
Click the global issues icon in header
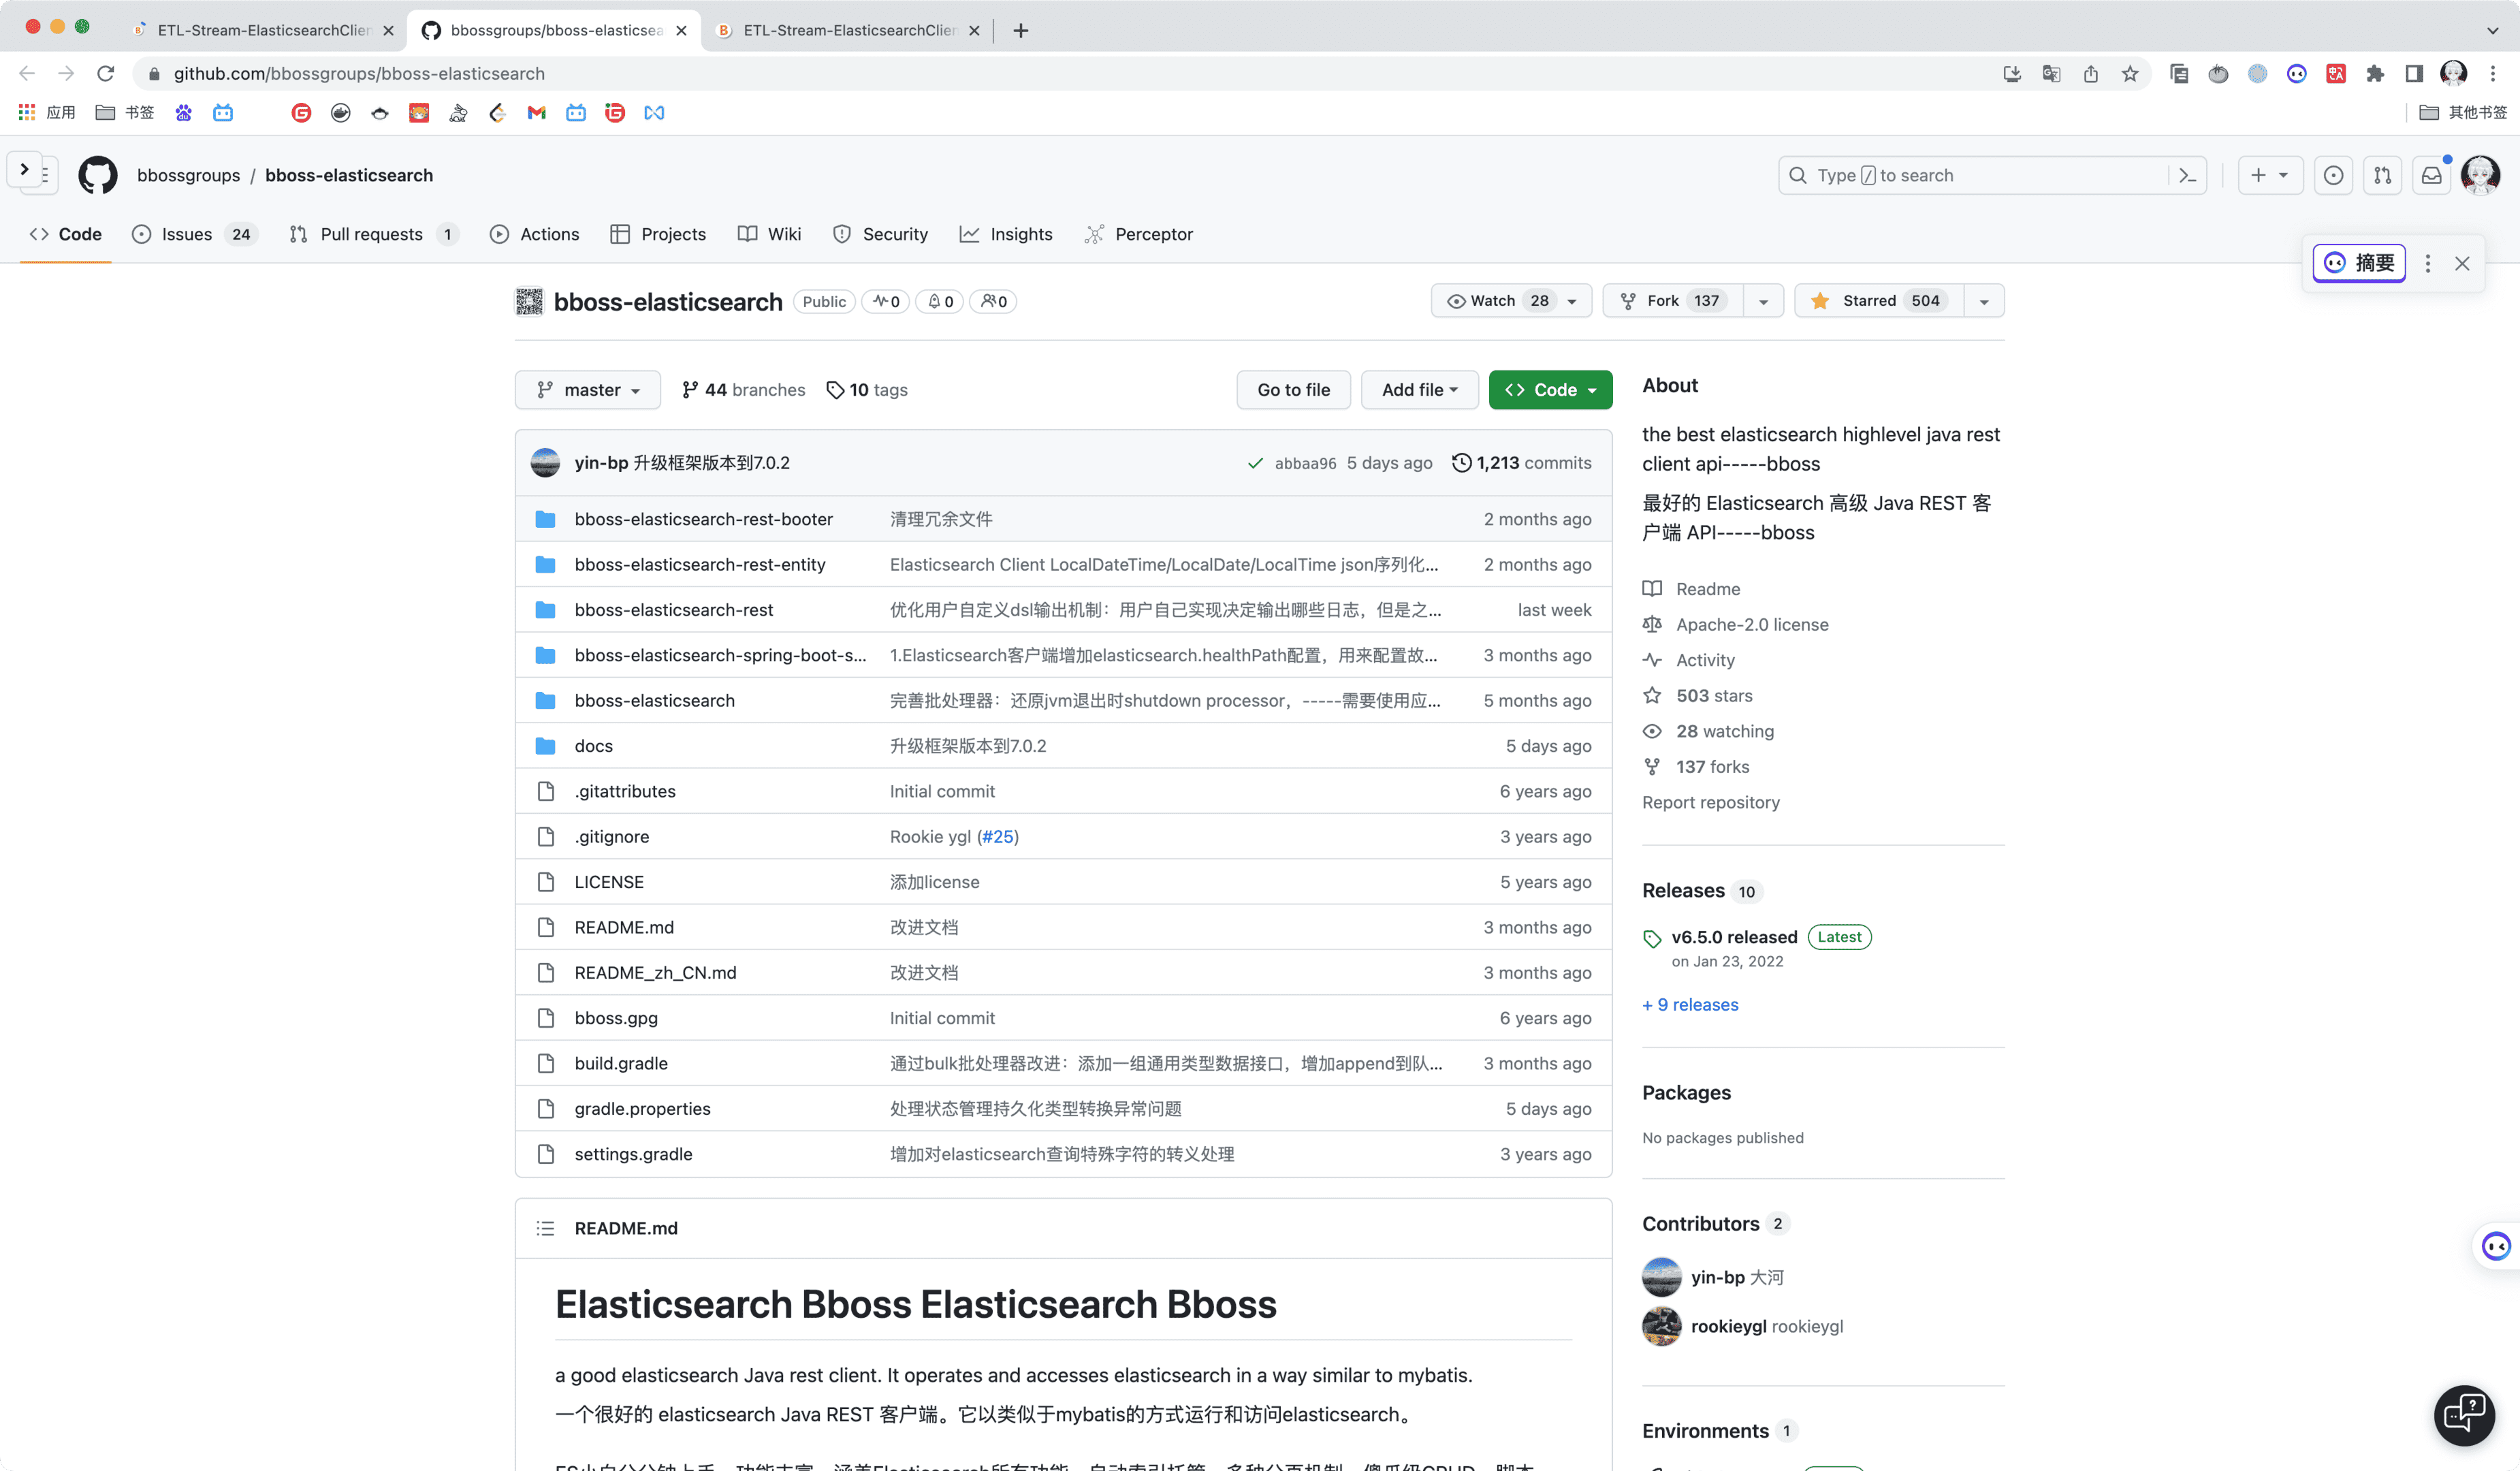coord(2333,175)
